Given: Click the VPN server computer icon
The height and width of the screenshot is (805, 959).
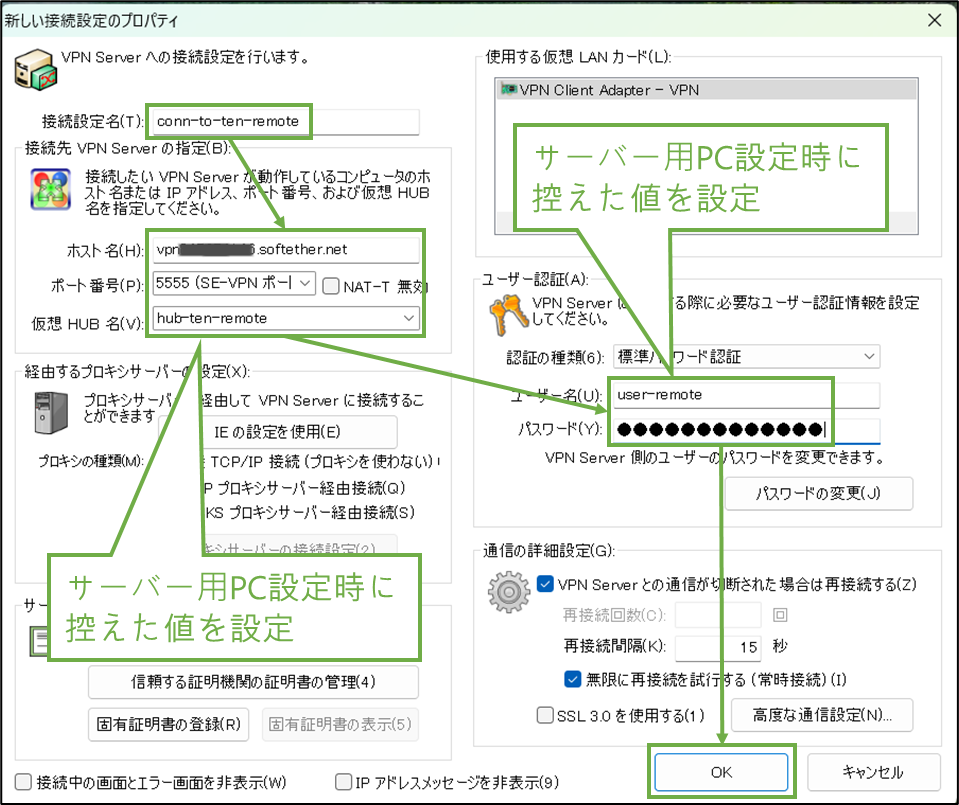Looking at the screenshot, I should pos(35,69).
